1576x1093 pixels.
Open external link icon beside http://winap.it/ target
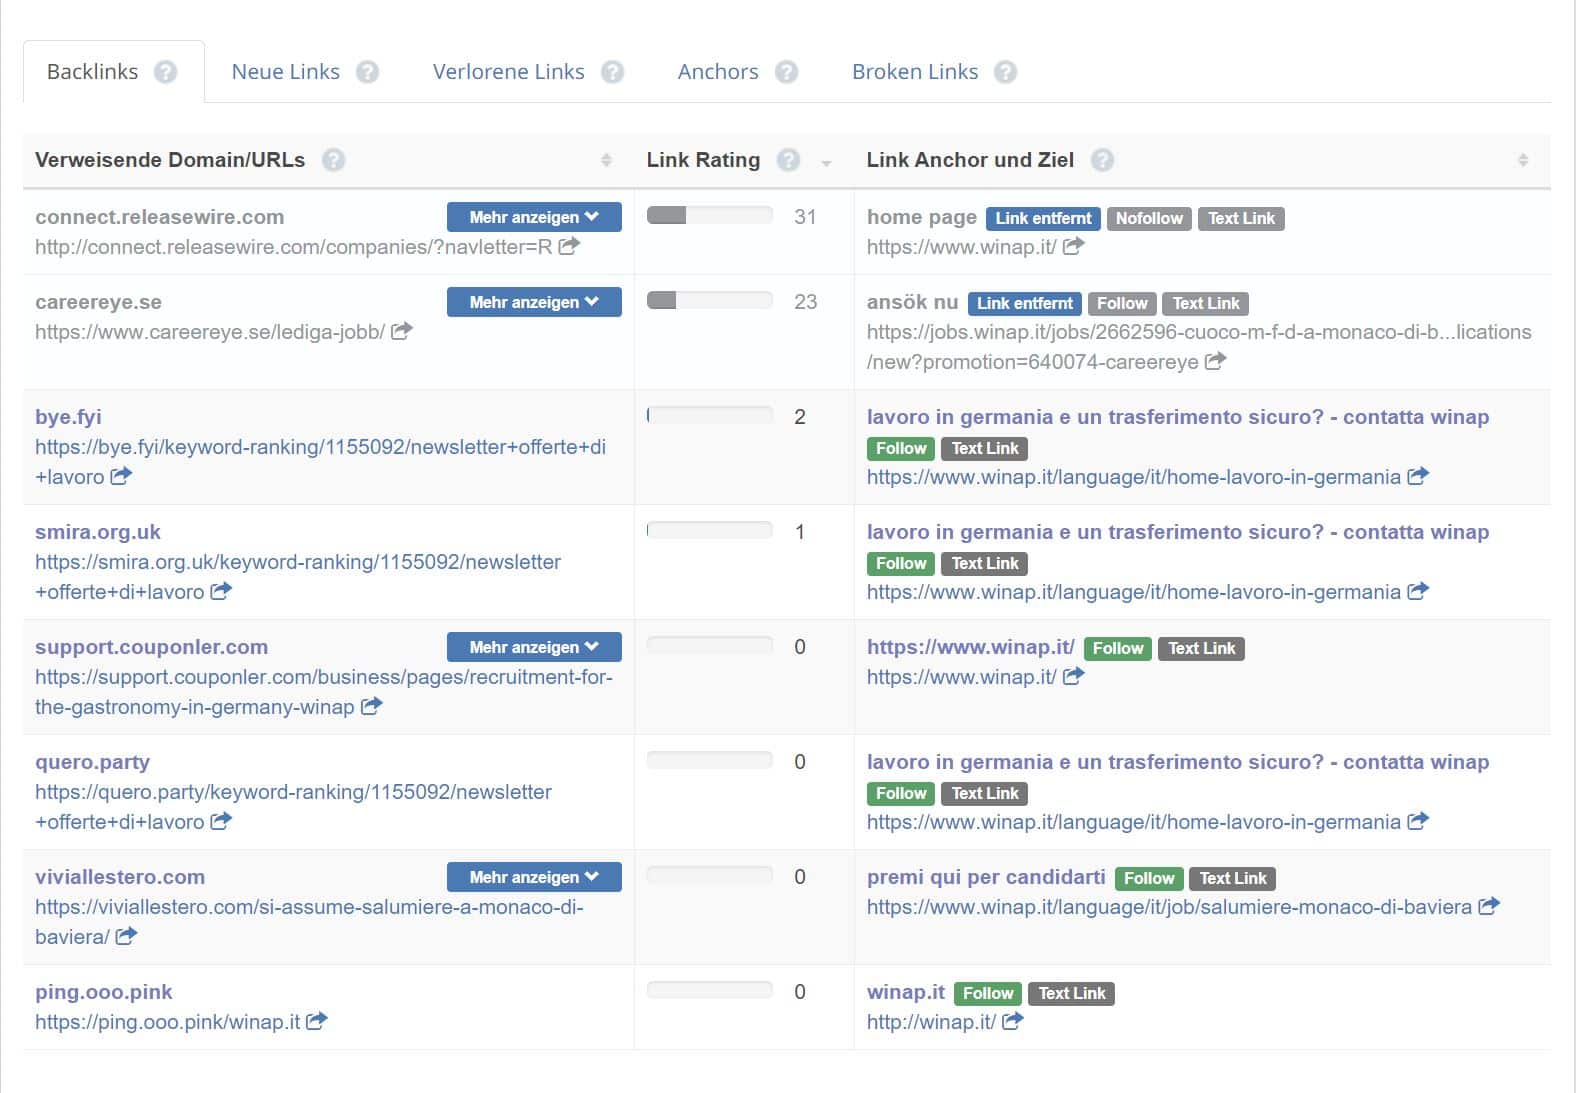1012,1021
